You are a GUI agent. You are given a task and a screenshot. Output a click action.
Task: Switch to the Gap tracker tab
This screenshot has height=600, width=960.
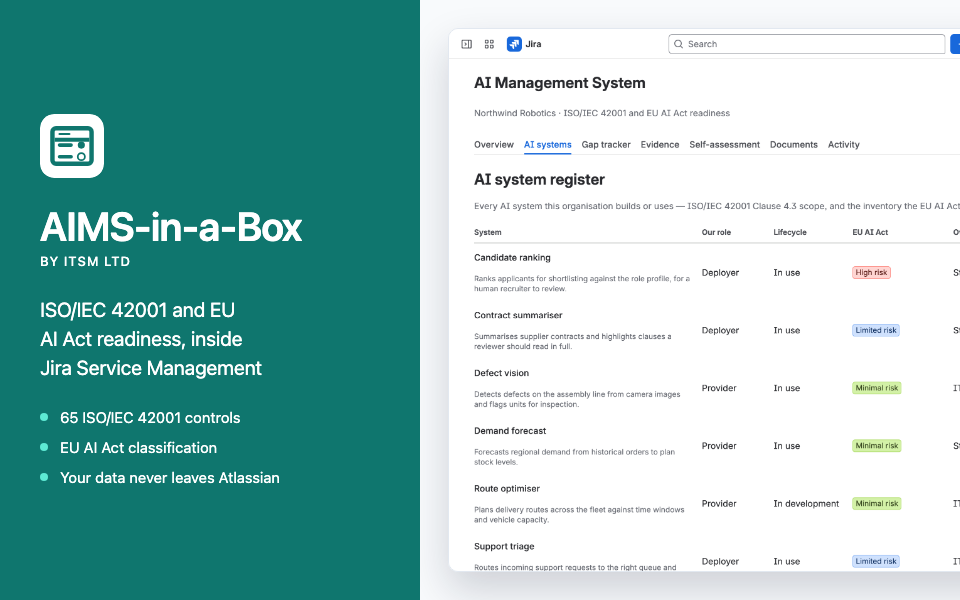point(606,144)
